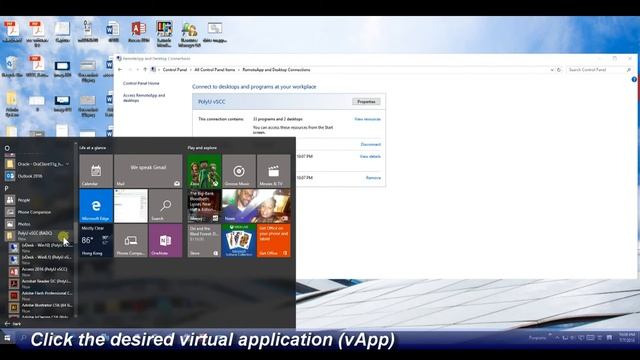Open the Xbox tile
Image resolution: width=640 pixels, height=360 pixels.
pos(204,171)
